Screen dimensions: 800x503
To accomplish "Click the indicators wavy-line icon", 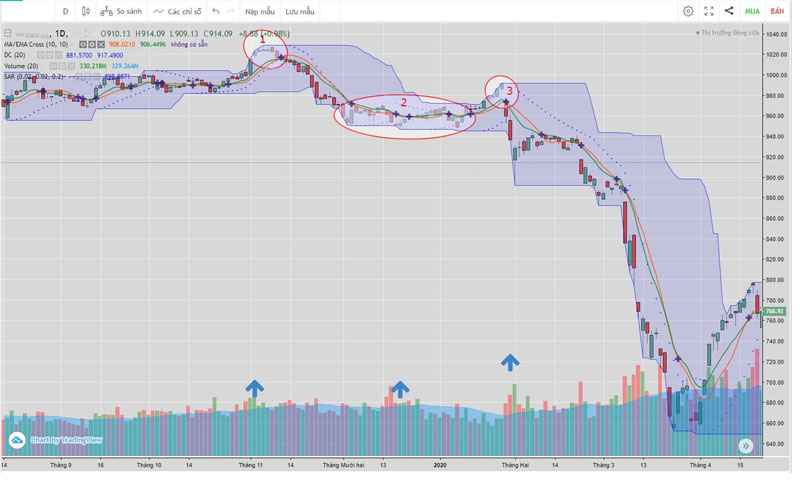I will (158, 11).
